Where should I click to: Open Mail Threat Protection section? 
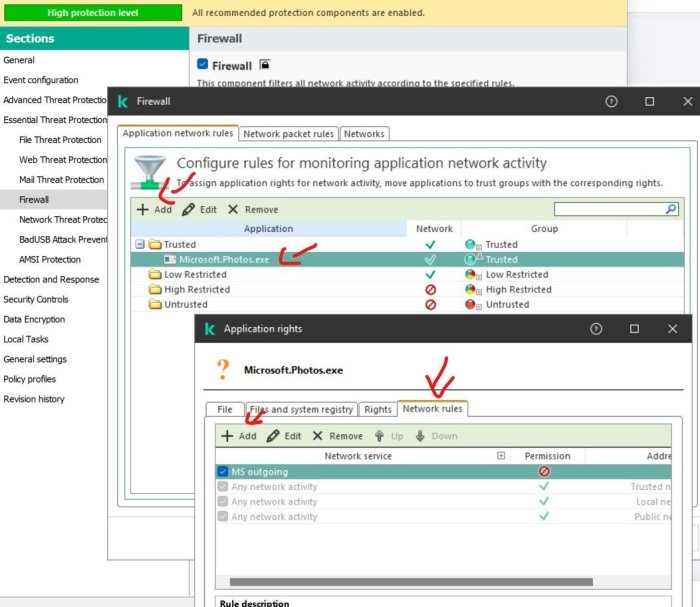tap(62, 179)
